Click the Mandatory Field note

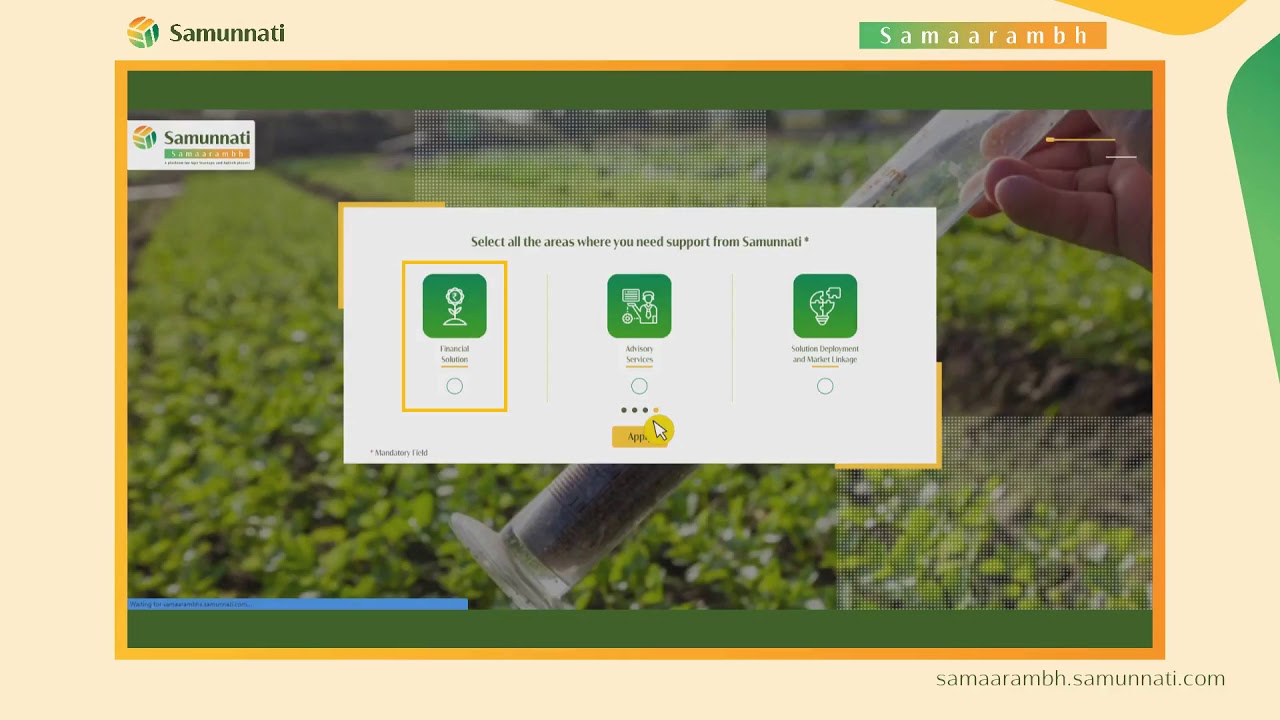(x=399, y=453)
